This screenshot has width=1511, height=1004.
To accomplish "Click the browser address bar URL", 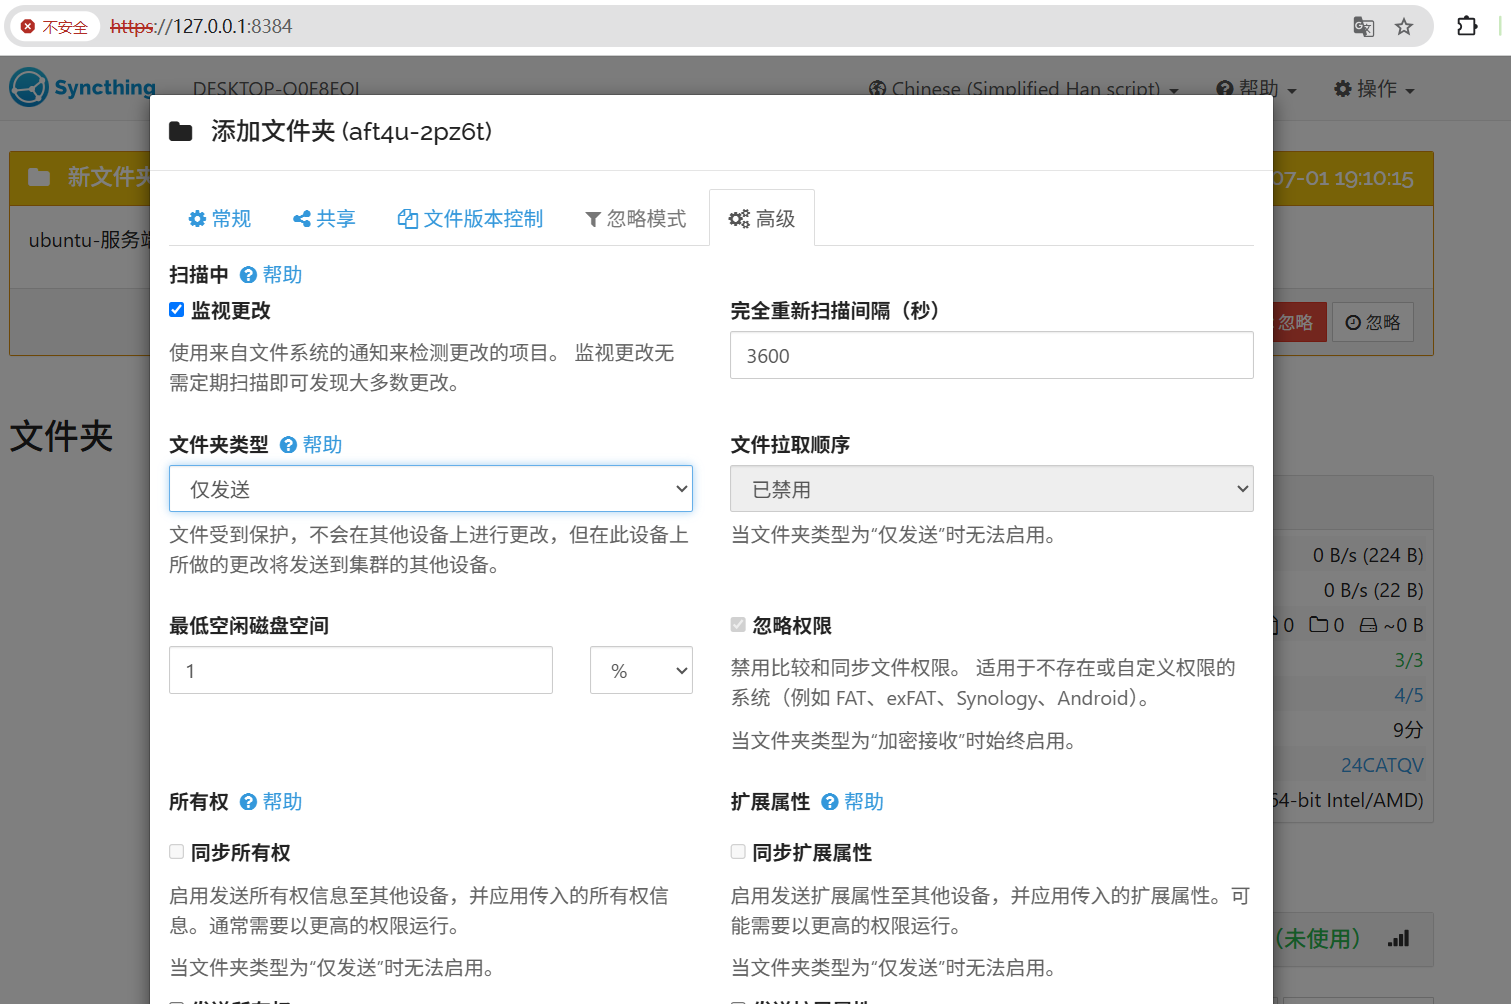I will tap(201, 26).
